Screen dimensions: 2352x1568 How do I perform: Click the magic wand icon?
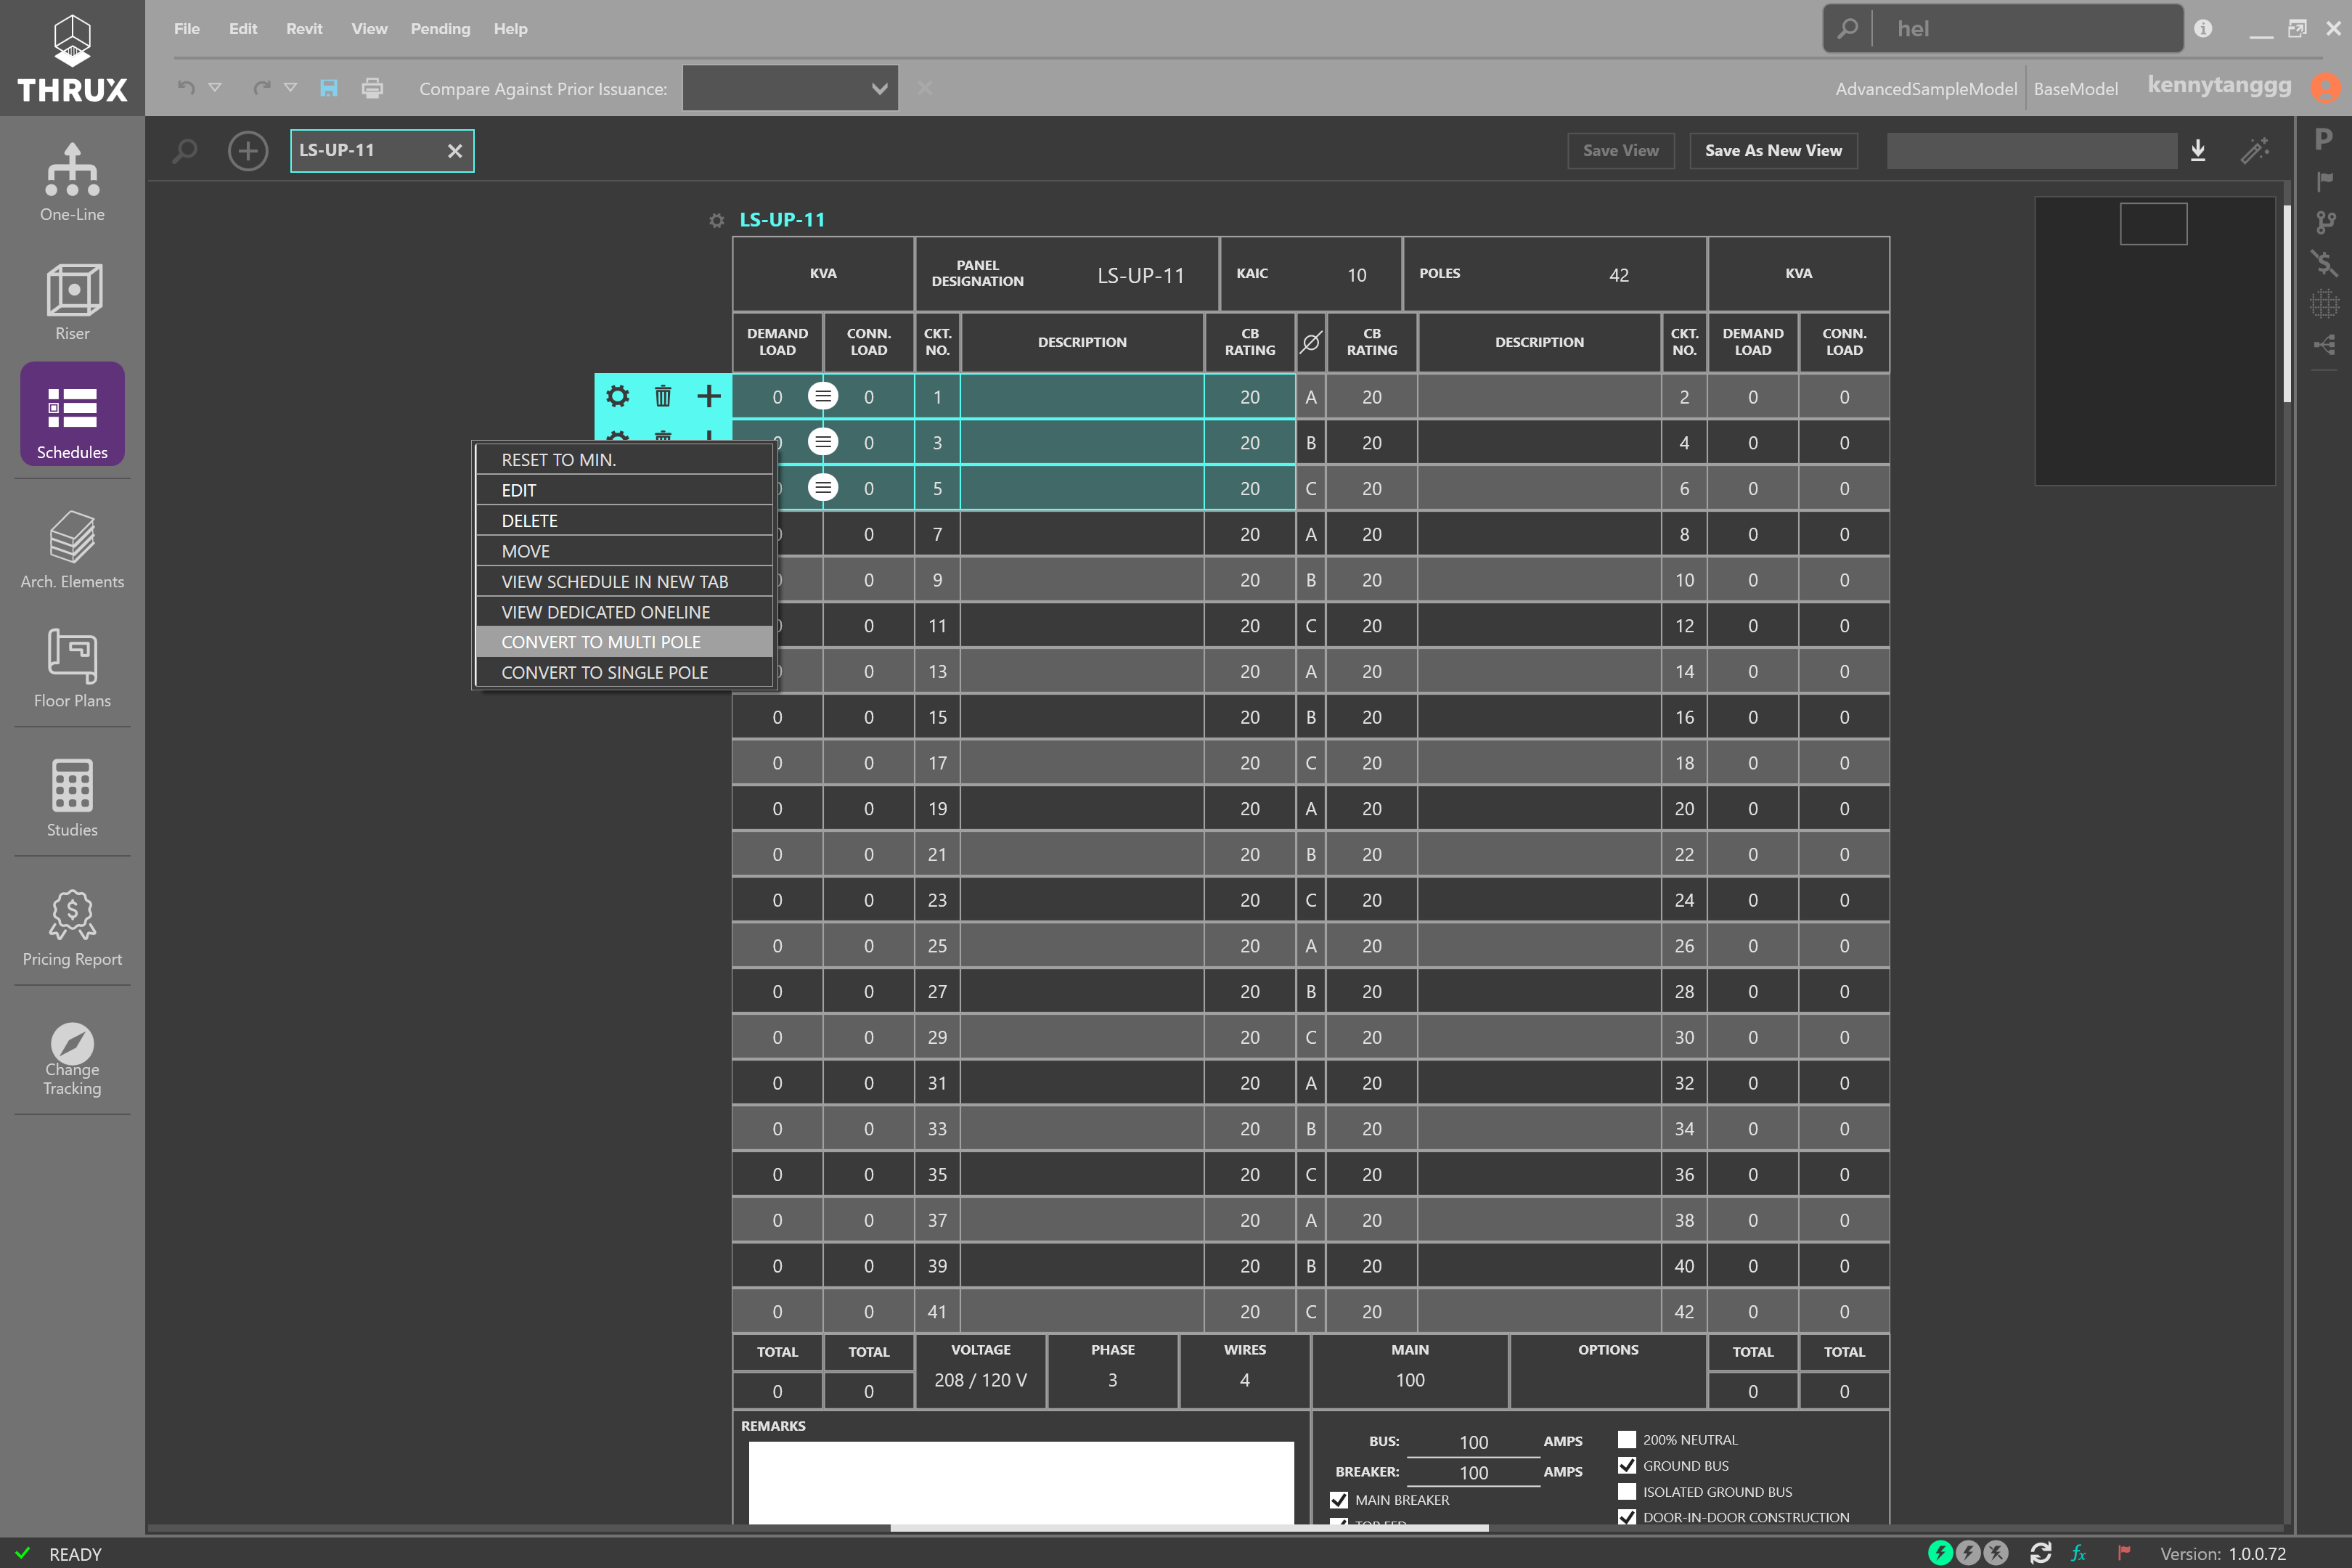pos(2255,151)
